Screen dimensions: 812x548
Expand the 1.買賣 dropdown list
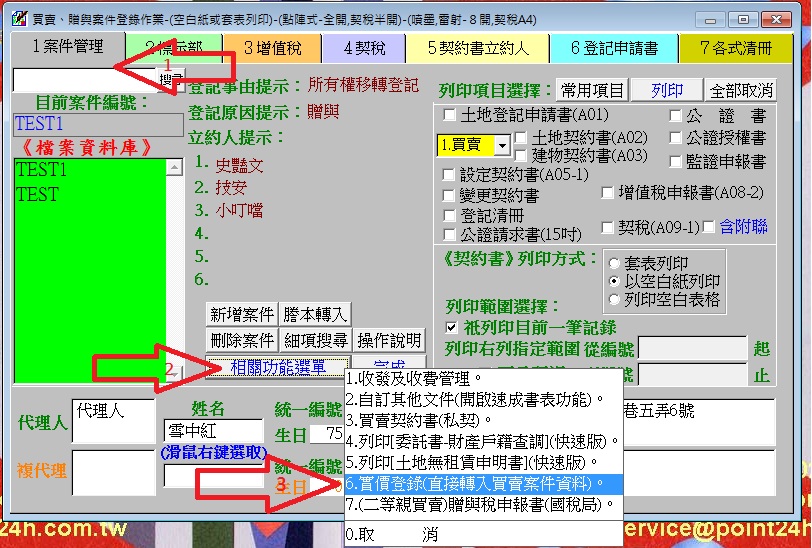[502, 146]
